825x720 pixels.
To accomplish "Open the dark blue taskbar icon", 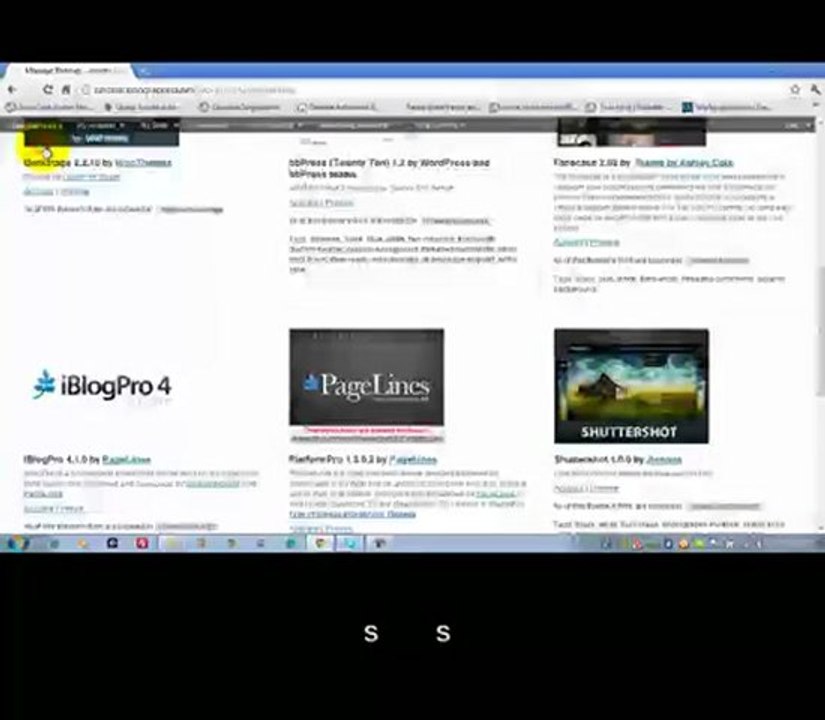I will tap(112, 543).
